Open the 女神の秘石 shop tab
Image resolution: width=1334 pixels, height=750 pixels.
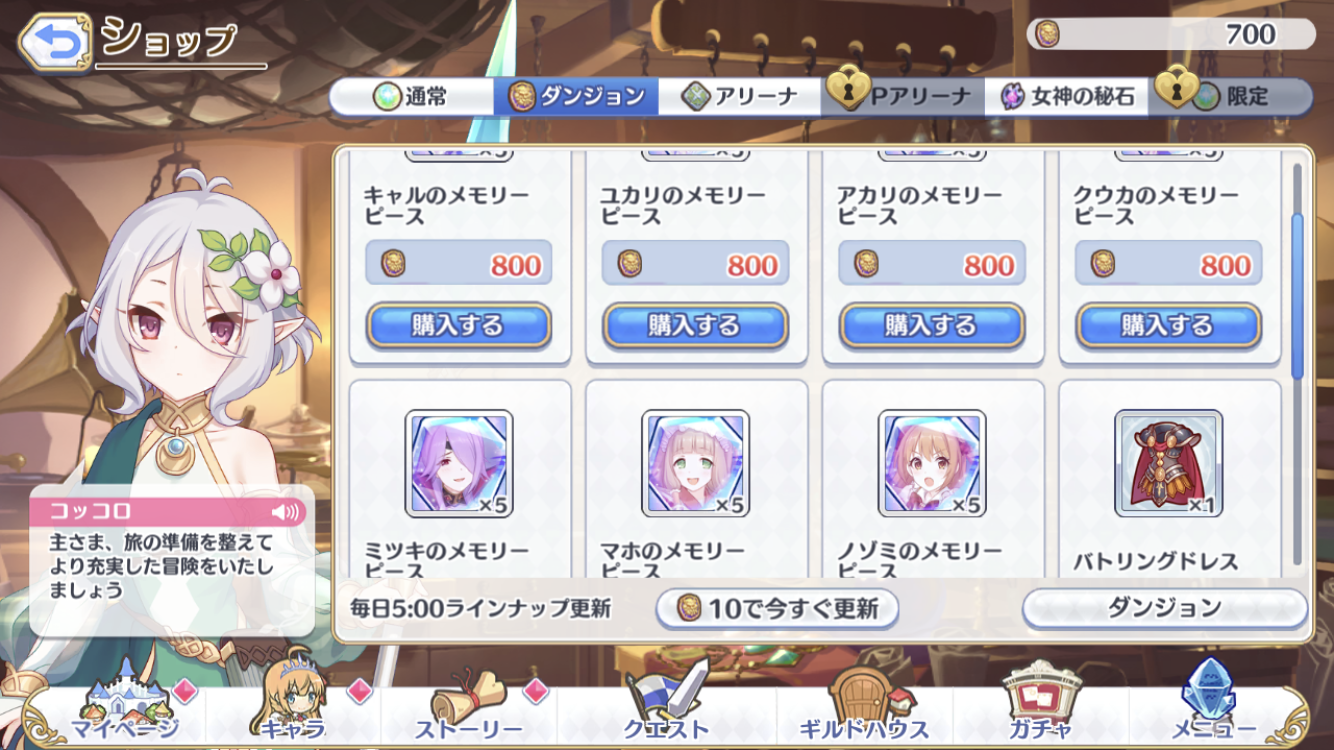click(1069, 97)
